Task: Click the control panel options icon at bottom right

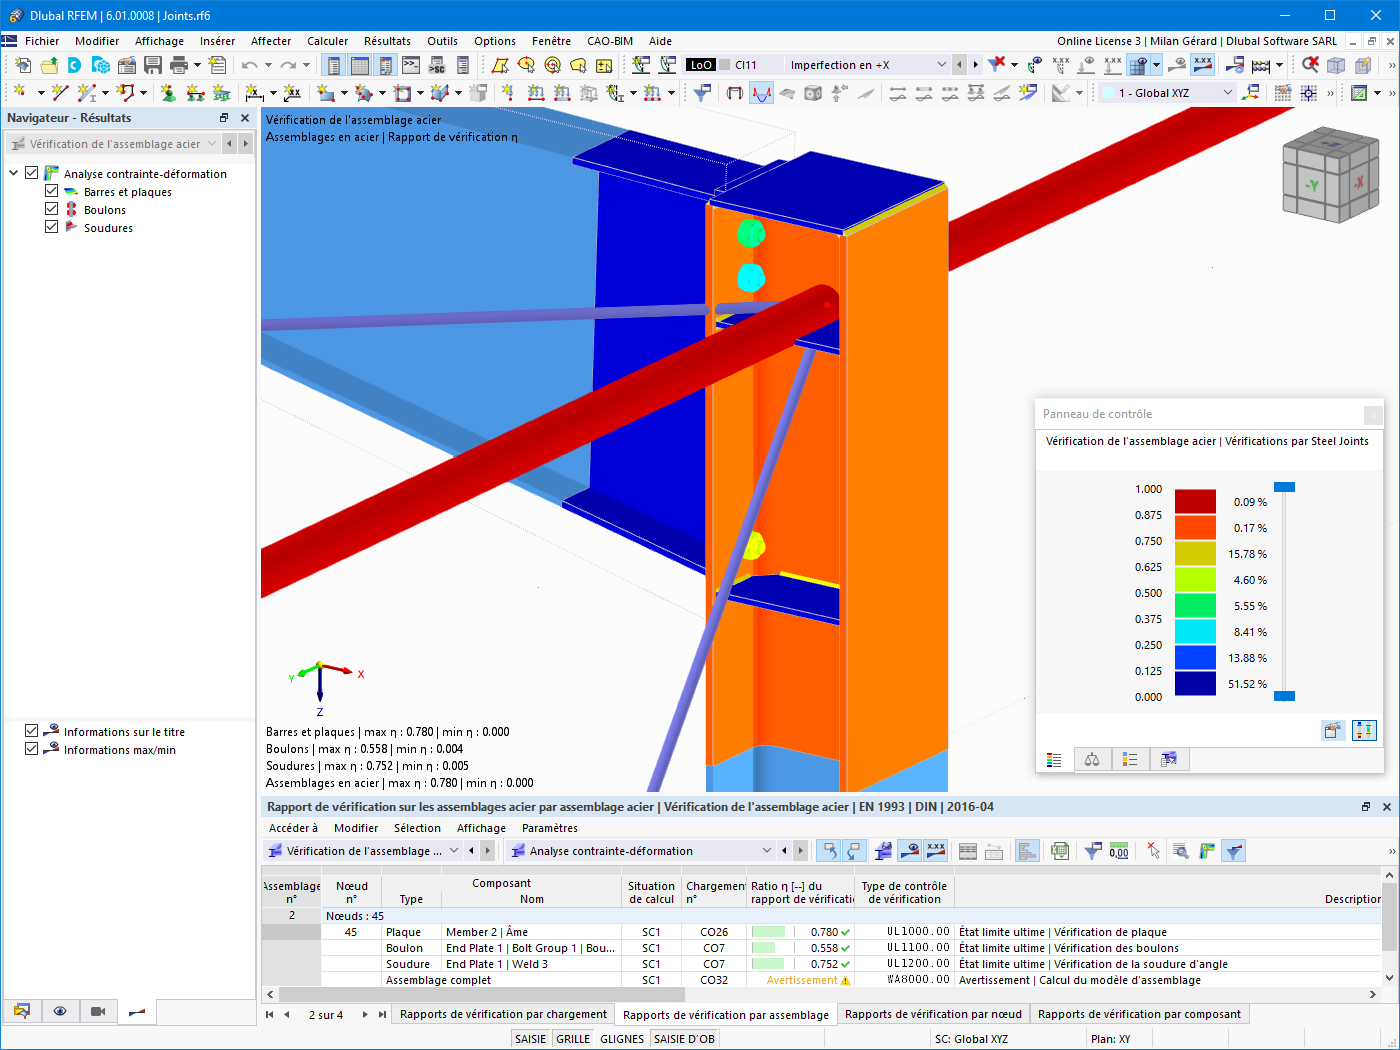Action: point(1364,730)
